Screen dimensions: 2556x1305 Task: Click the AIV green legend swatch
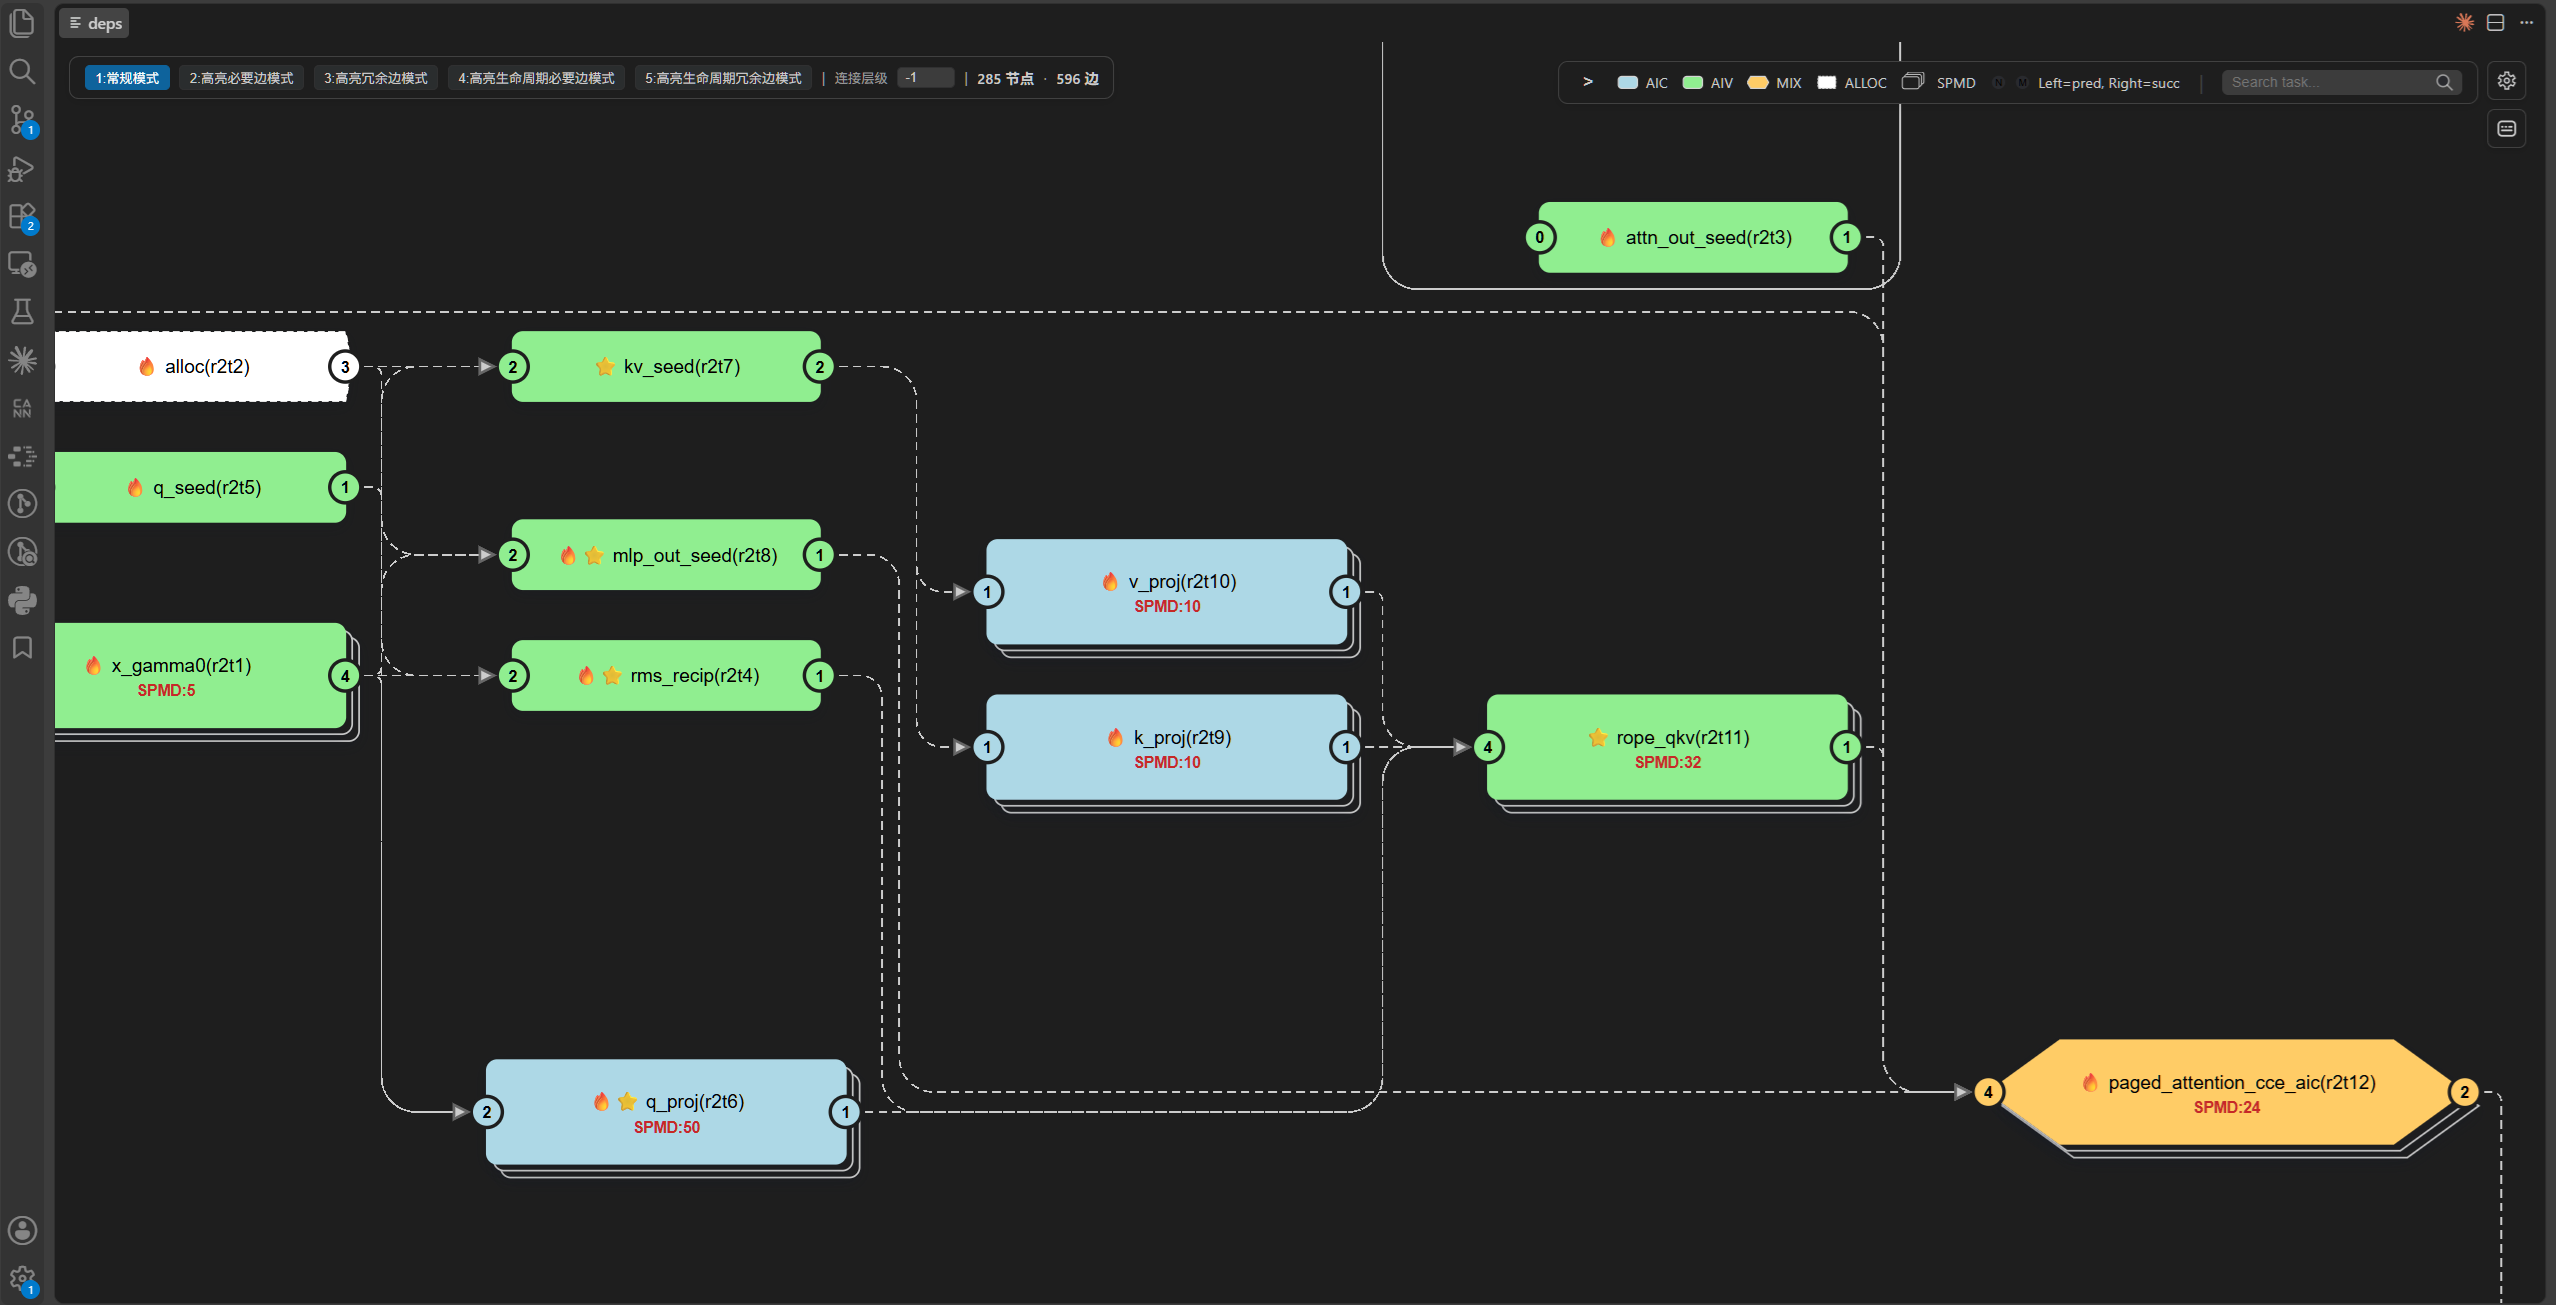click(x=1692, y=82)
